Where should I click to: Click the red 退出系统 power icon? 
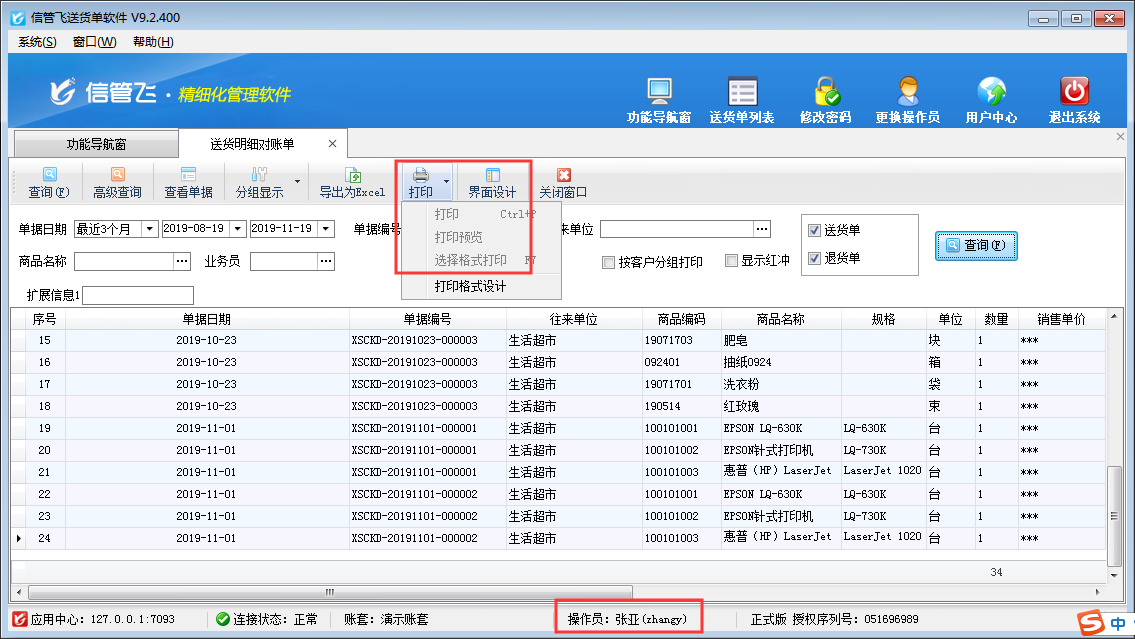coord(1074,92)
